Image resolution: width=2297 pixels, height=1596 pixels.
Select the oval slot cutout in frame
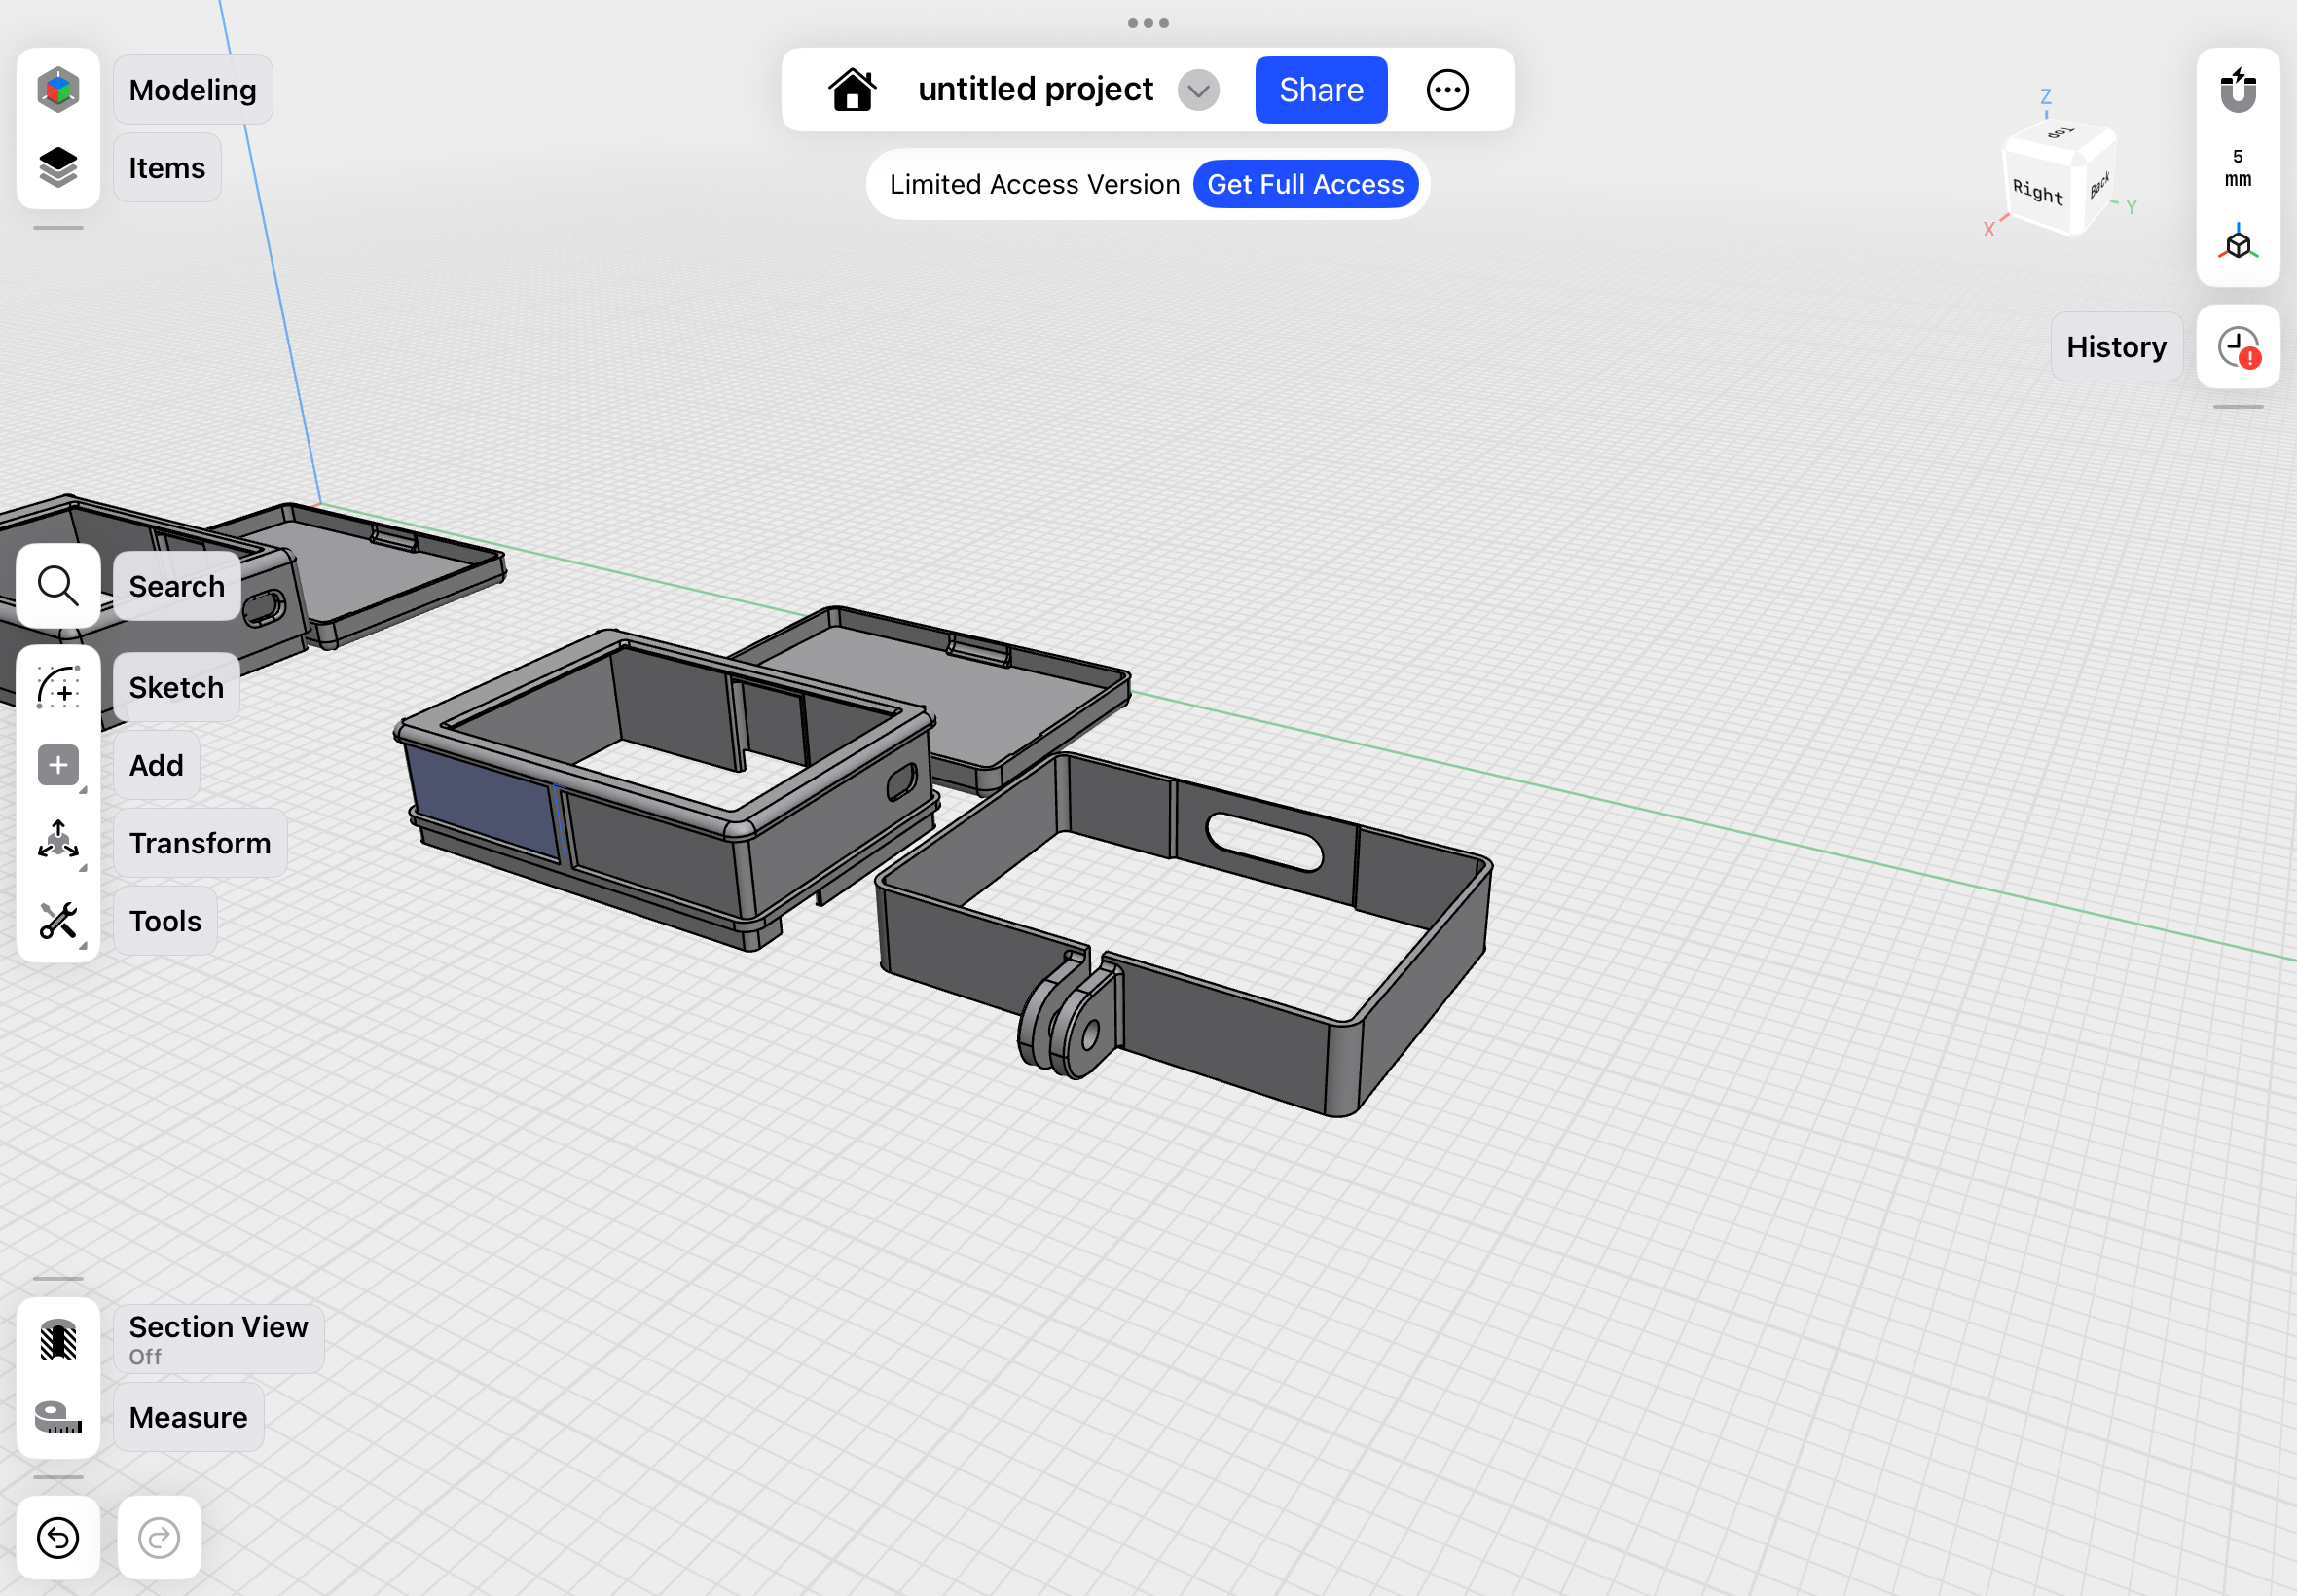tap(1264, 841)
